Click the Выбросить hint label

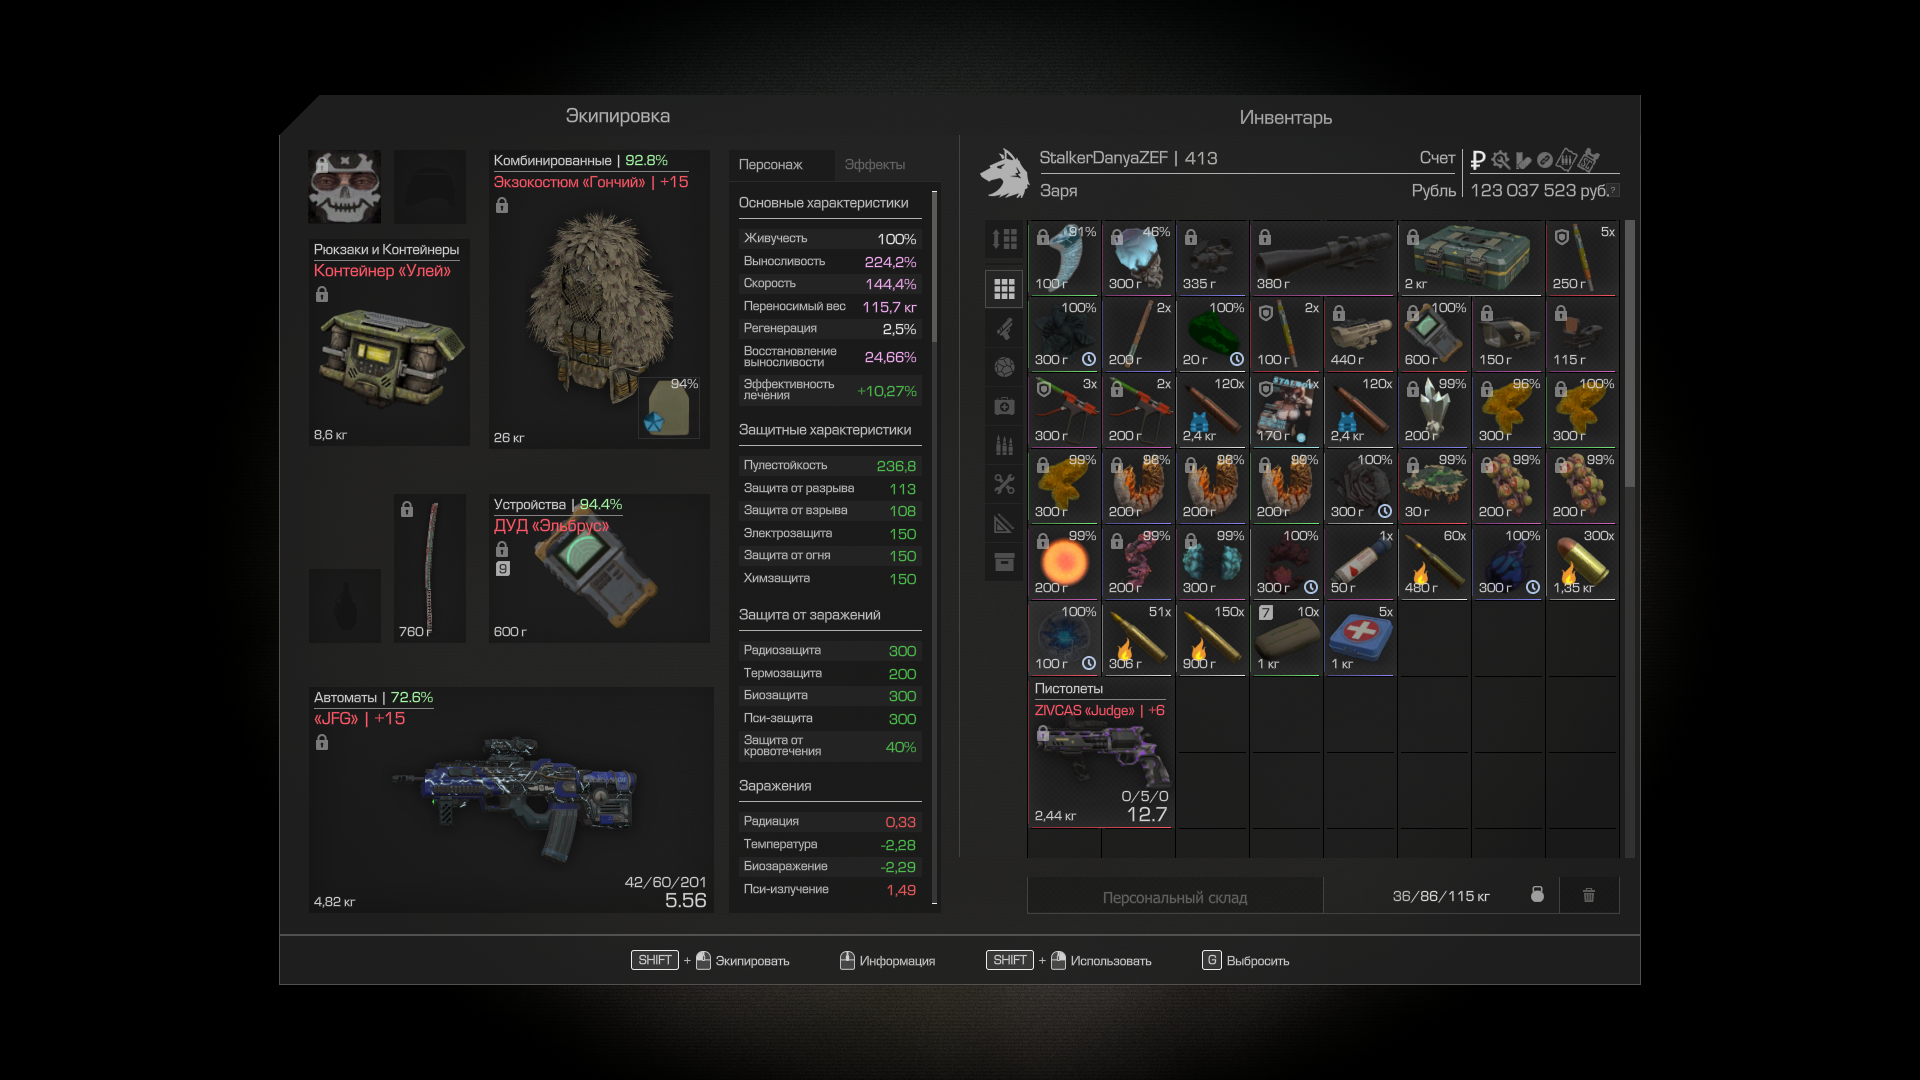pyautogui.click(x=1258, y=961)
